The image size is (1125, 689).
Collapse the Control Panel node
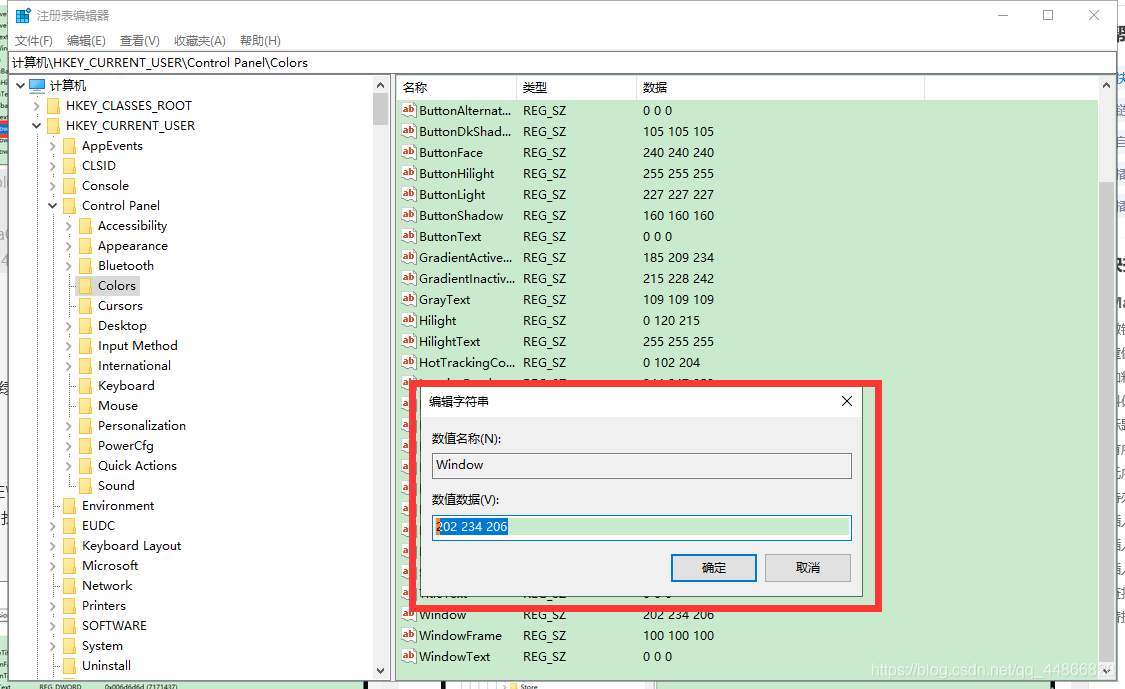coord(53,205)
